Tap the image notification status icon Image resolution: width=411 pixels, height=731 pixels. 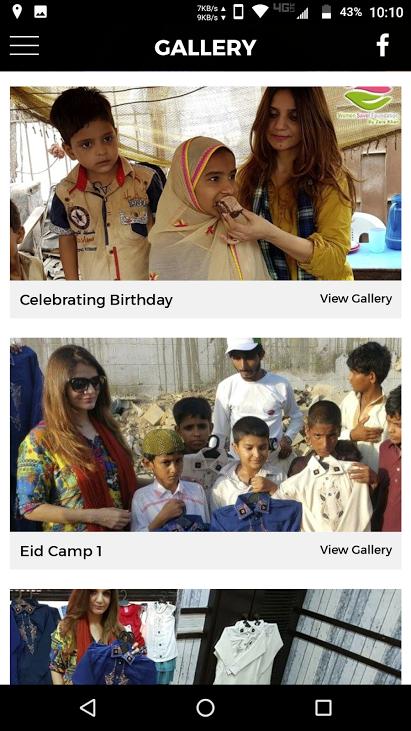tap(41, 12)
